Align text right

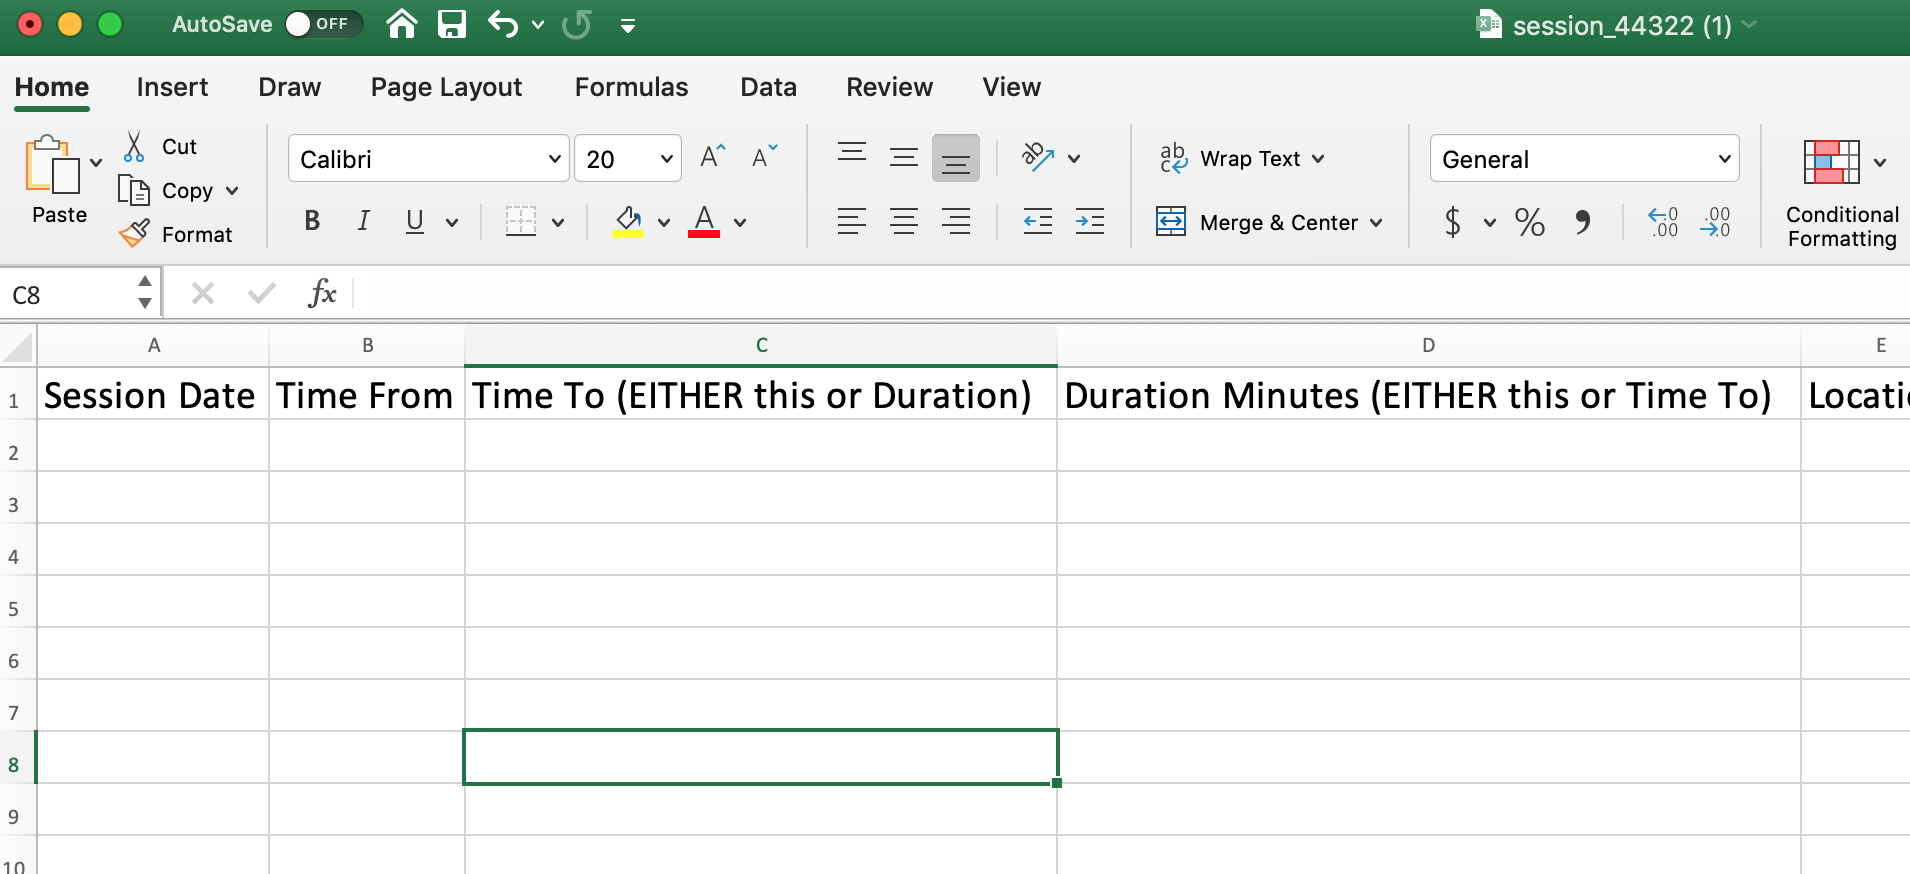tap(956, 221)
